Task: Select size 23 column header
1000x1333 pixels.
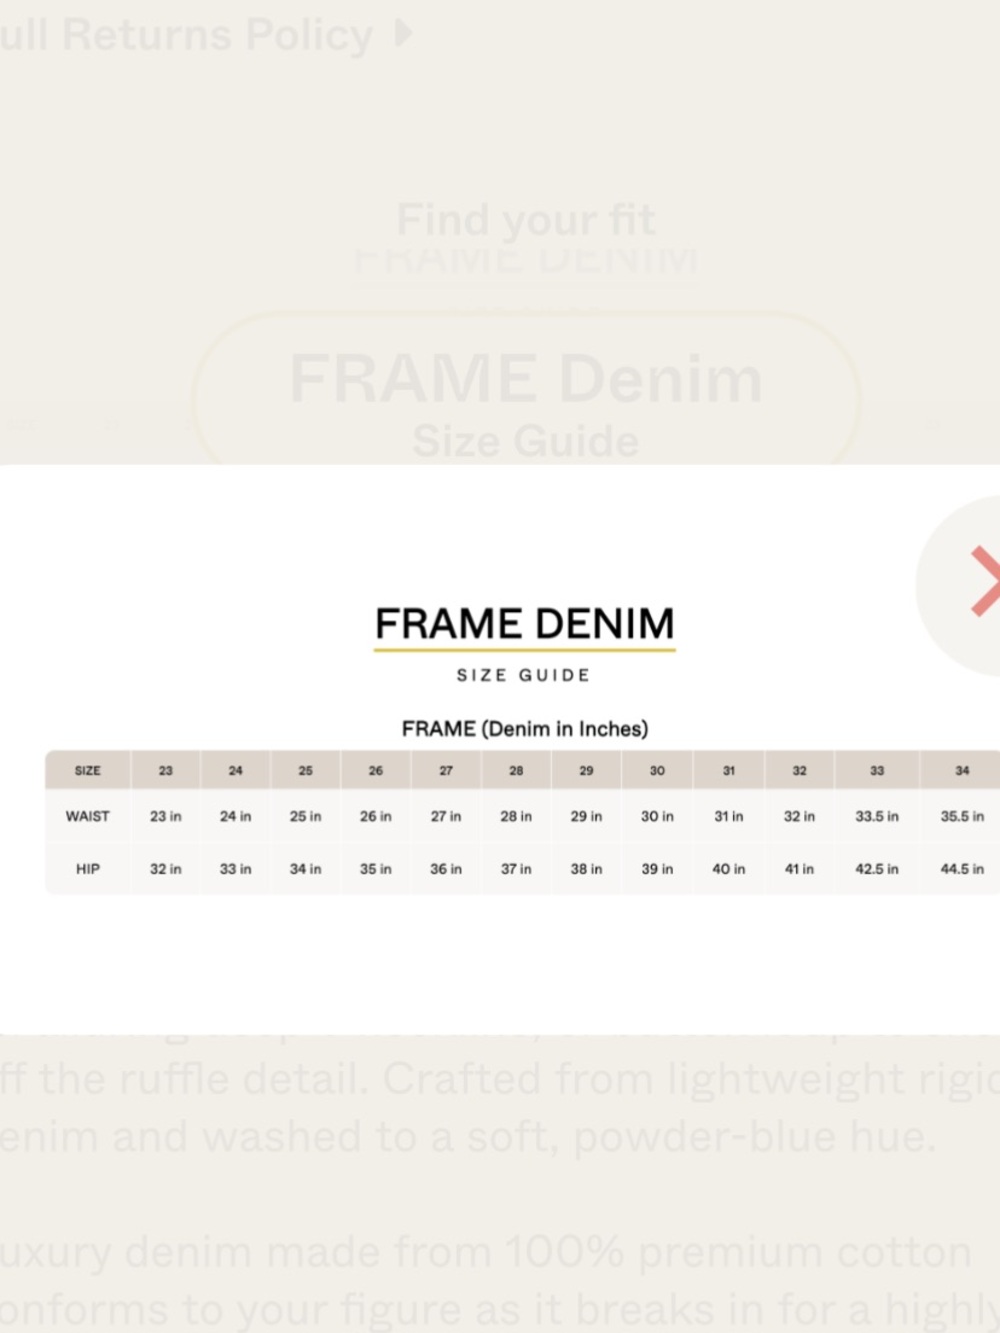Action: pyautogui.click(x=166, y=771)
